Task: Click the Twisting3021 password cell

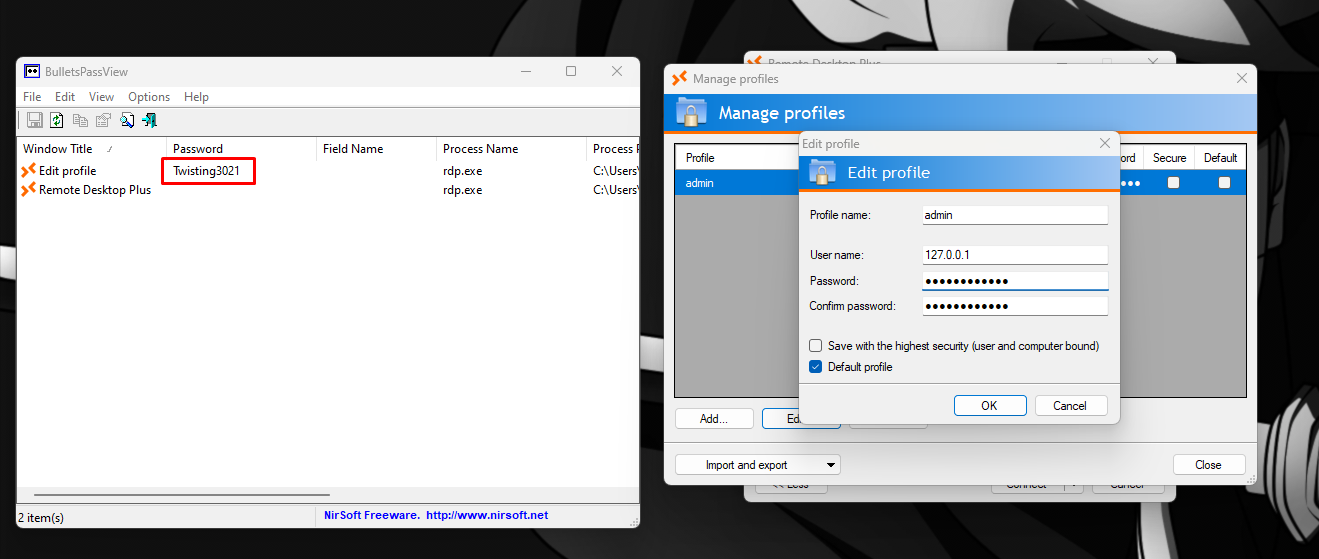Action: [x=206, y=171]
